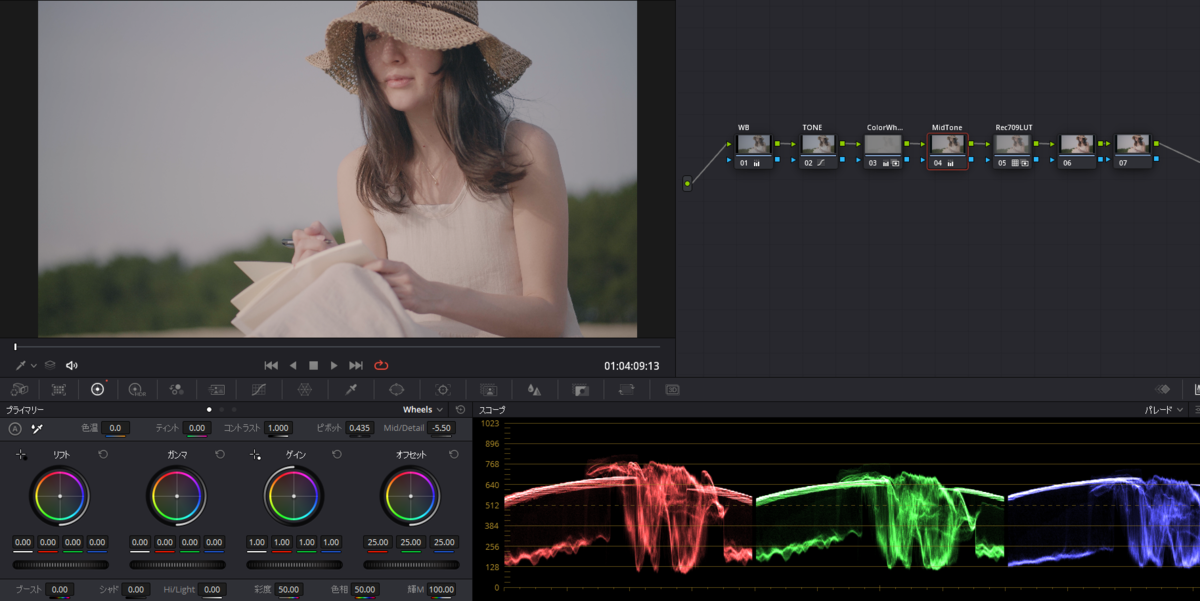This screenshot has height=601, width=1200.
Task: Select the RGB Mixer palette icon
Action: 177,389
